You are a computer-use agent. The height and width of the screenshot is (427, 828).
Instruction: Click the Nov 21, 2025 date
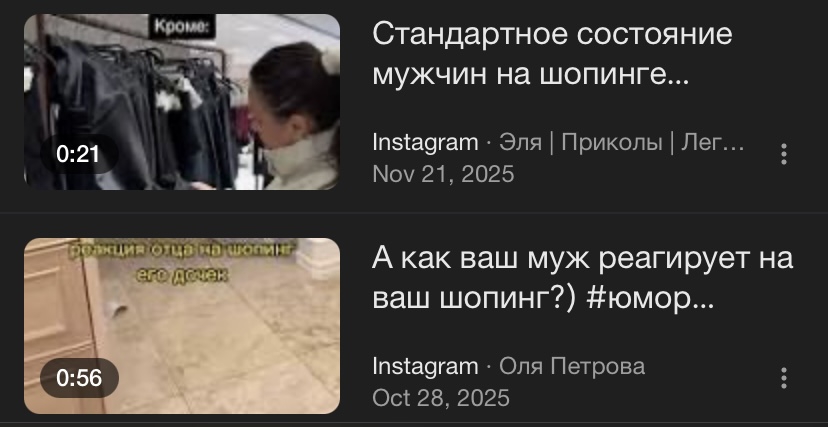pos(443,174)
